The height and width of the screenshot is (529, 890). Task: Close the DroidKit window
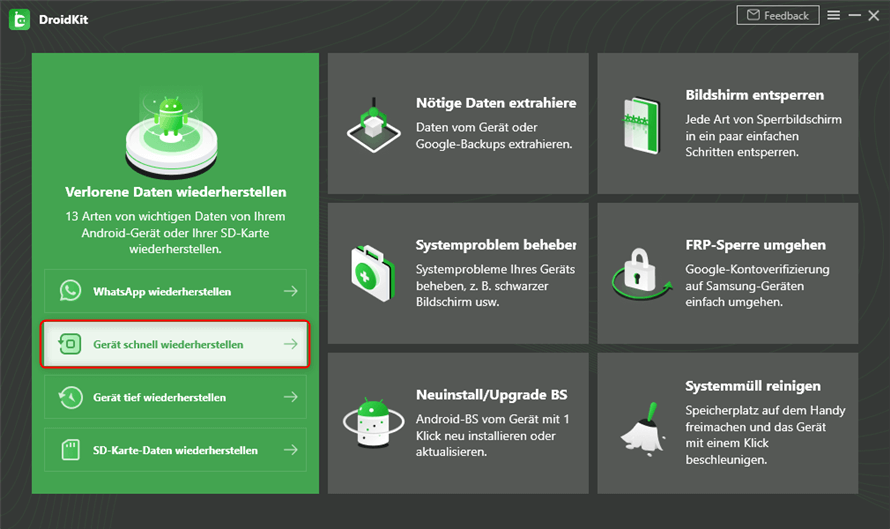[874, 15]
